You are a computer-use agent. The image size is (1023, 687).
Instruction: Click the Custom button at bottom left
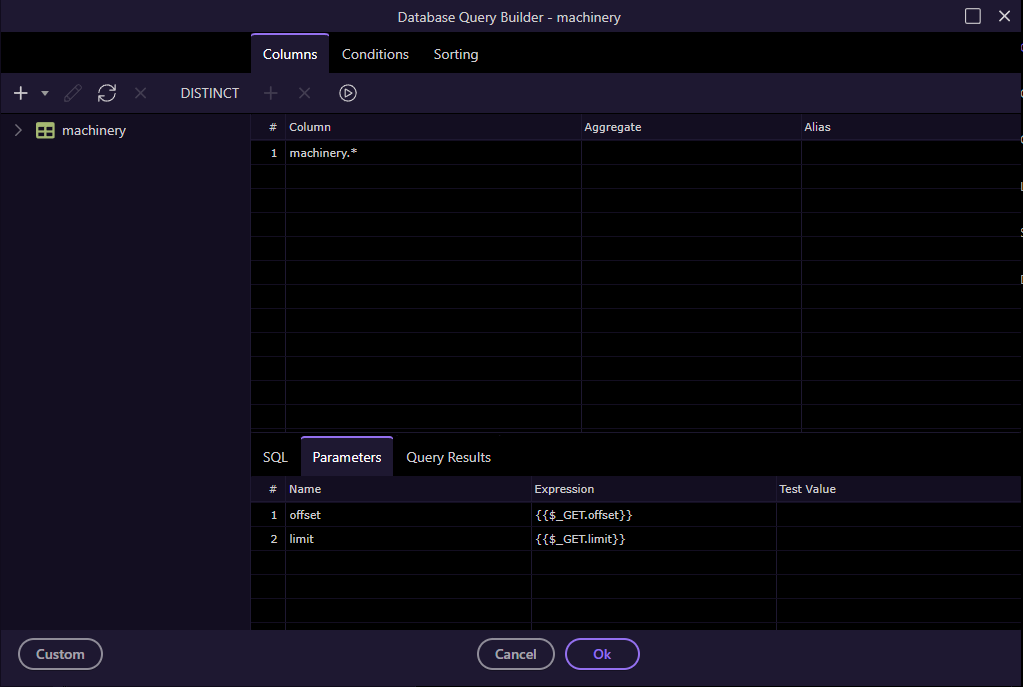pos(60,654)
